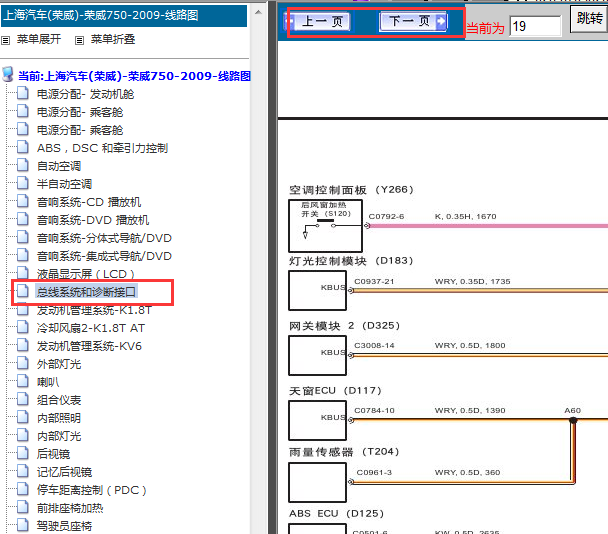Click page icon beside 自动空调

(x=23, y=165)
